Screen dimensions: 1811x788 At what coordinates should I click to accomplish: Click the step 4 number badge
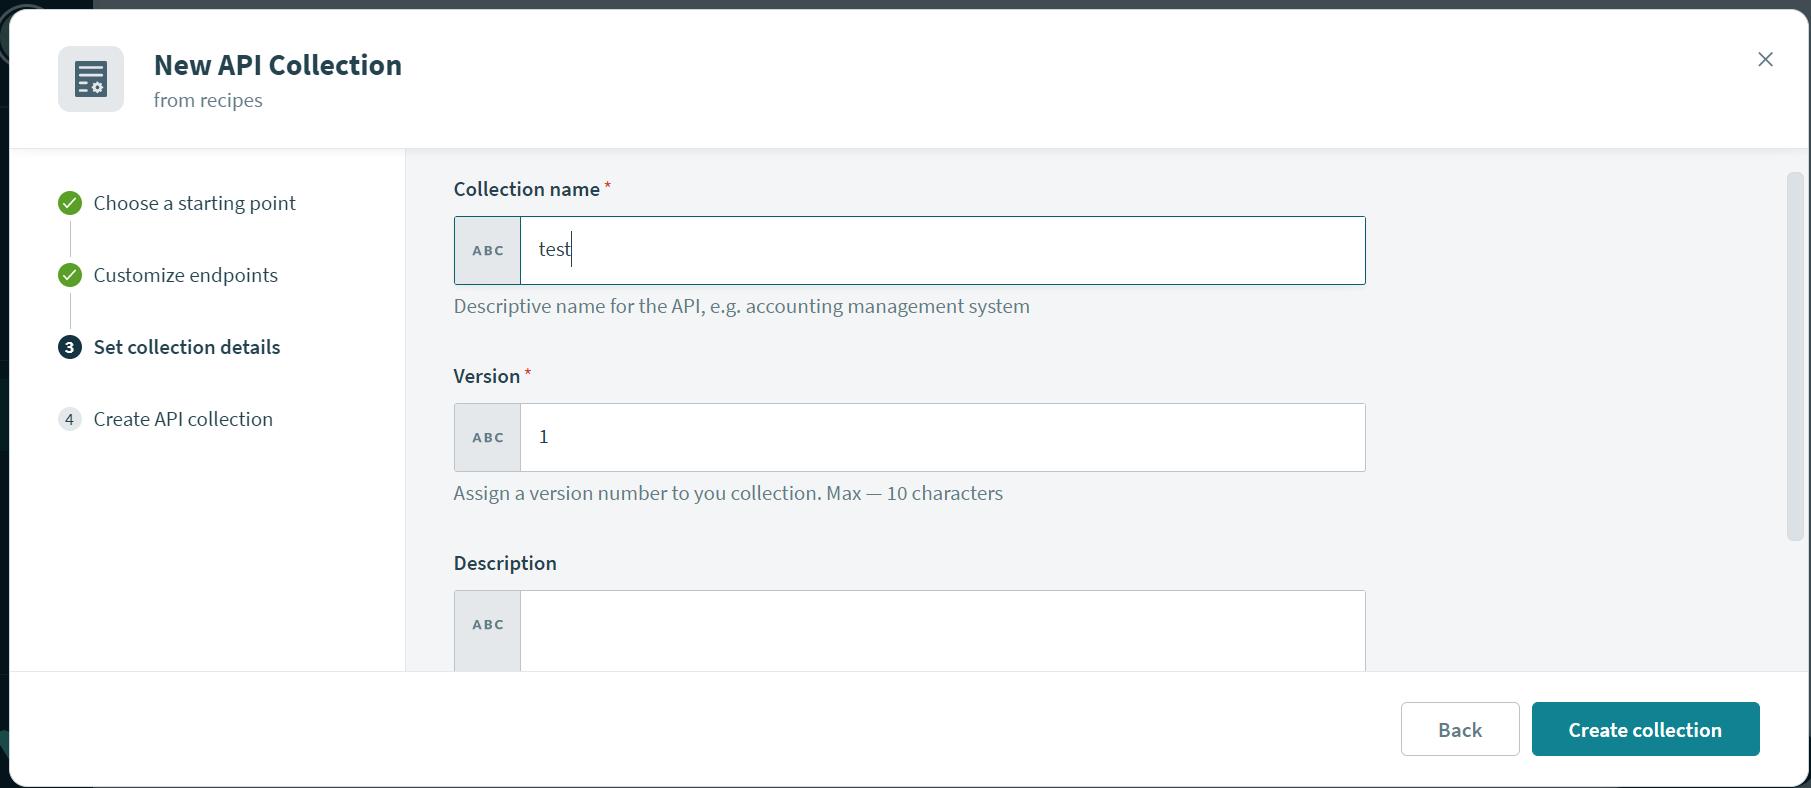tap(70, 420)
